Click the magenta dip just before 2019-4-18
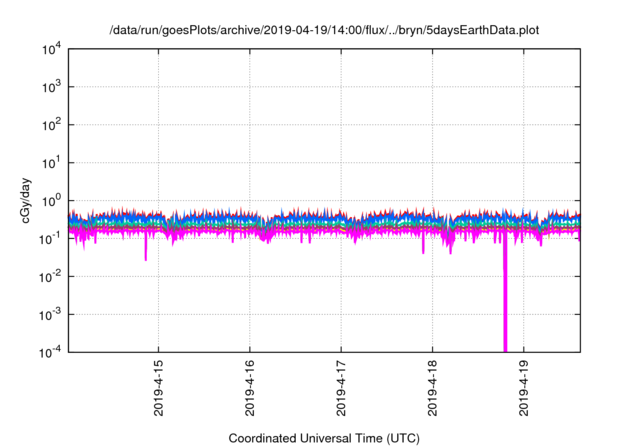The height and width of the screenshot is (448, 640). tap(423, 244)
